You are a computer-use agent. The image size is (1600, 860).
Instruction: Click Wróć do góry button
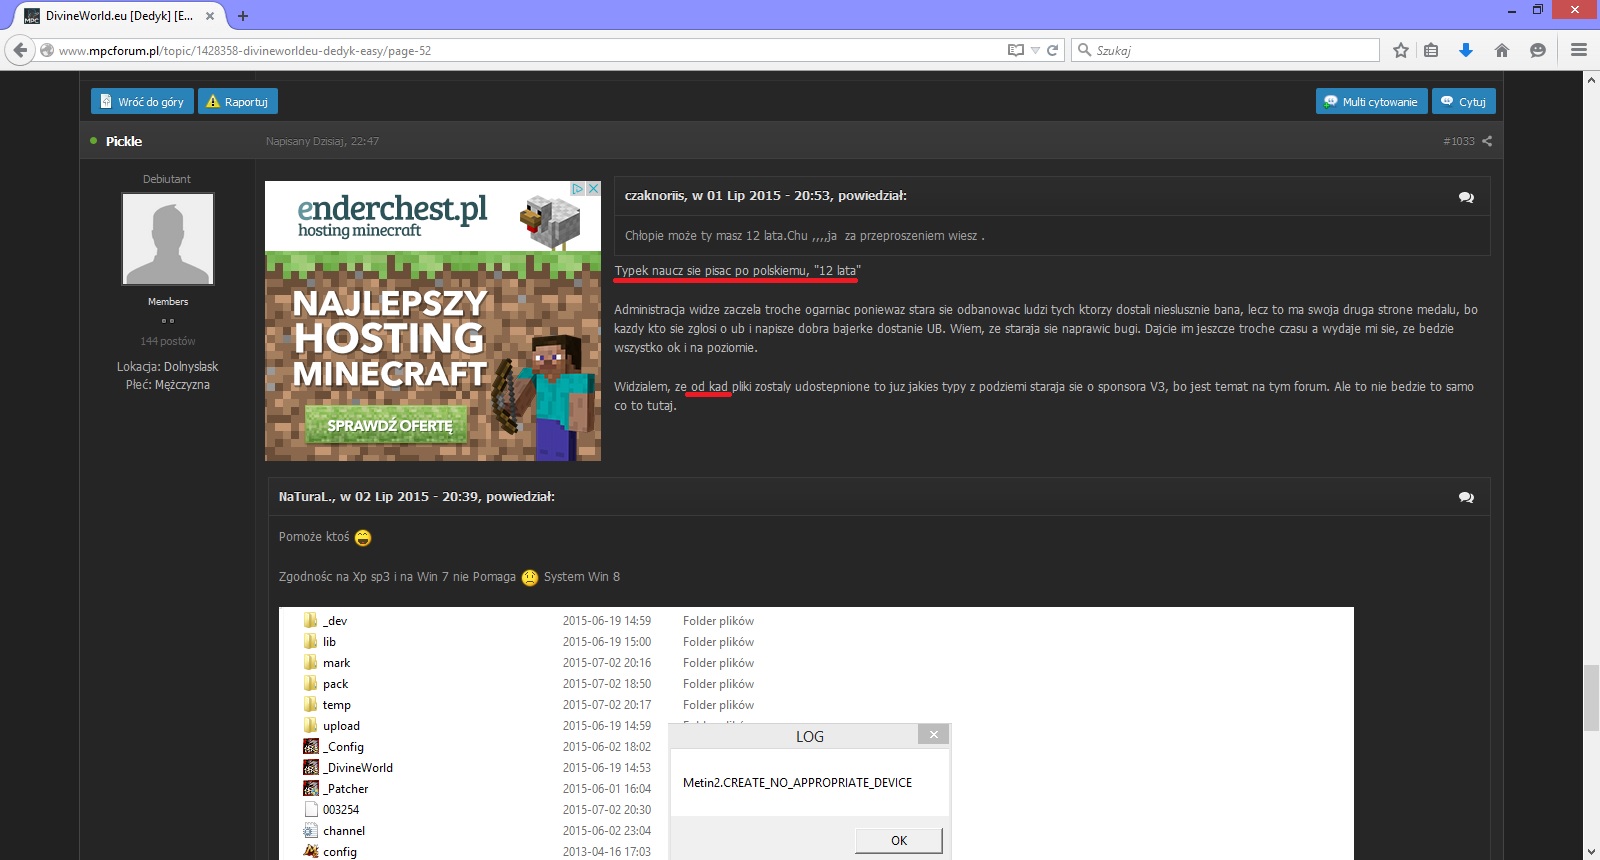click(142, 101)
